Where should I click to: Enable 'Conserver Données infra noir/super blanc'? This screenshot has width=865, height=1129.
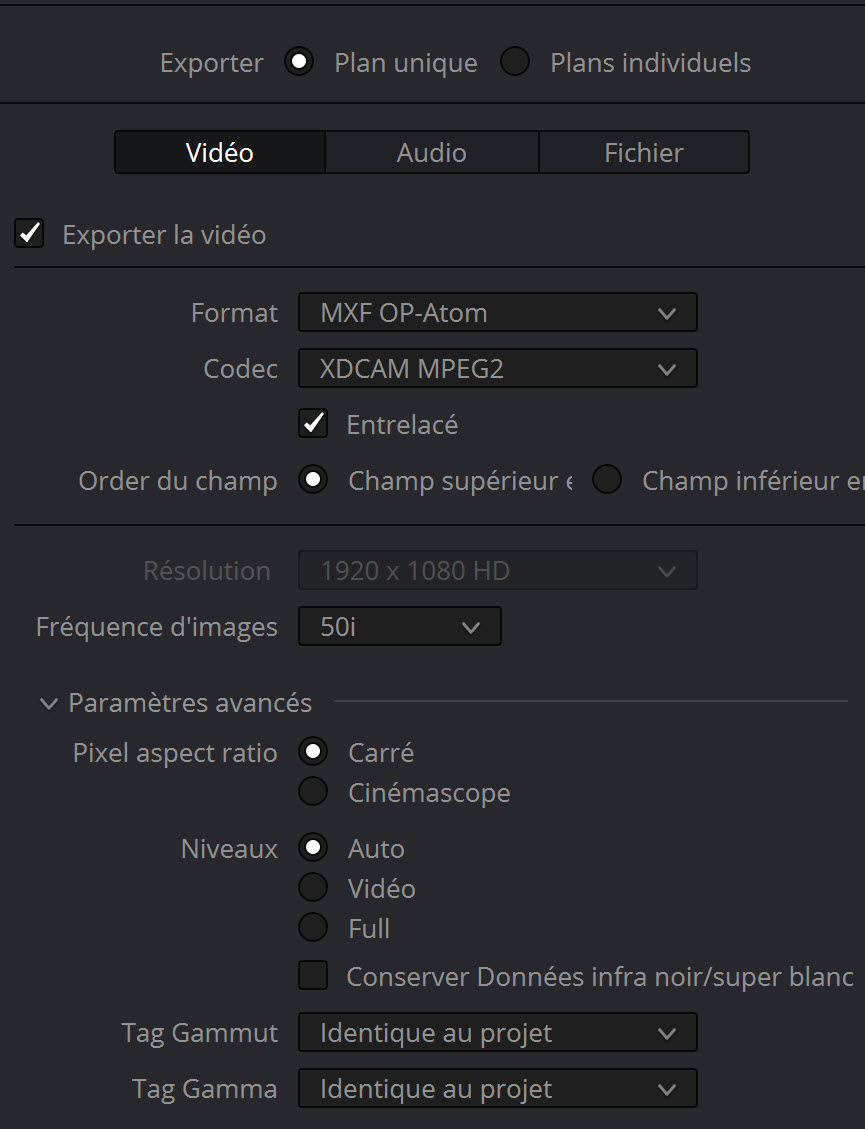click(x=313, y=976)
